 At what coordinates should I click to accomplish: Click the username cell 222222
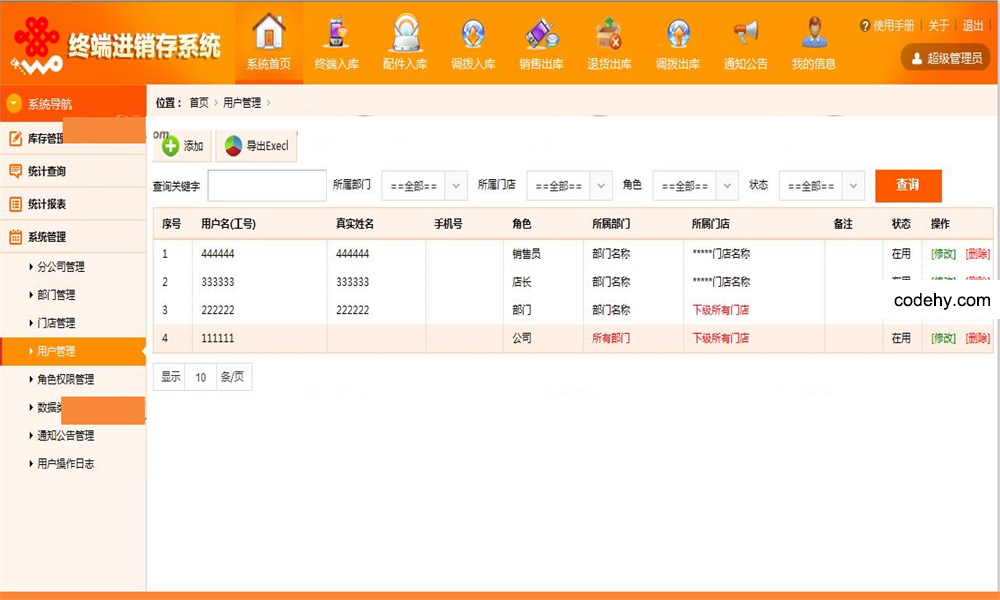(217, 310)
